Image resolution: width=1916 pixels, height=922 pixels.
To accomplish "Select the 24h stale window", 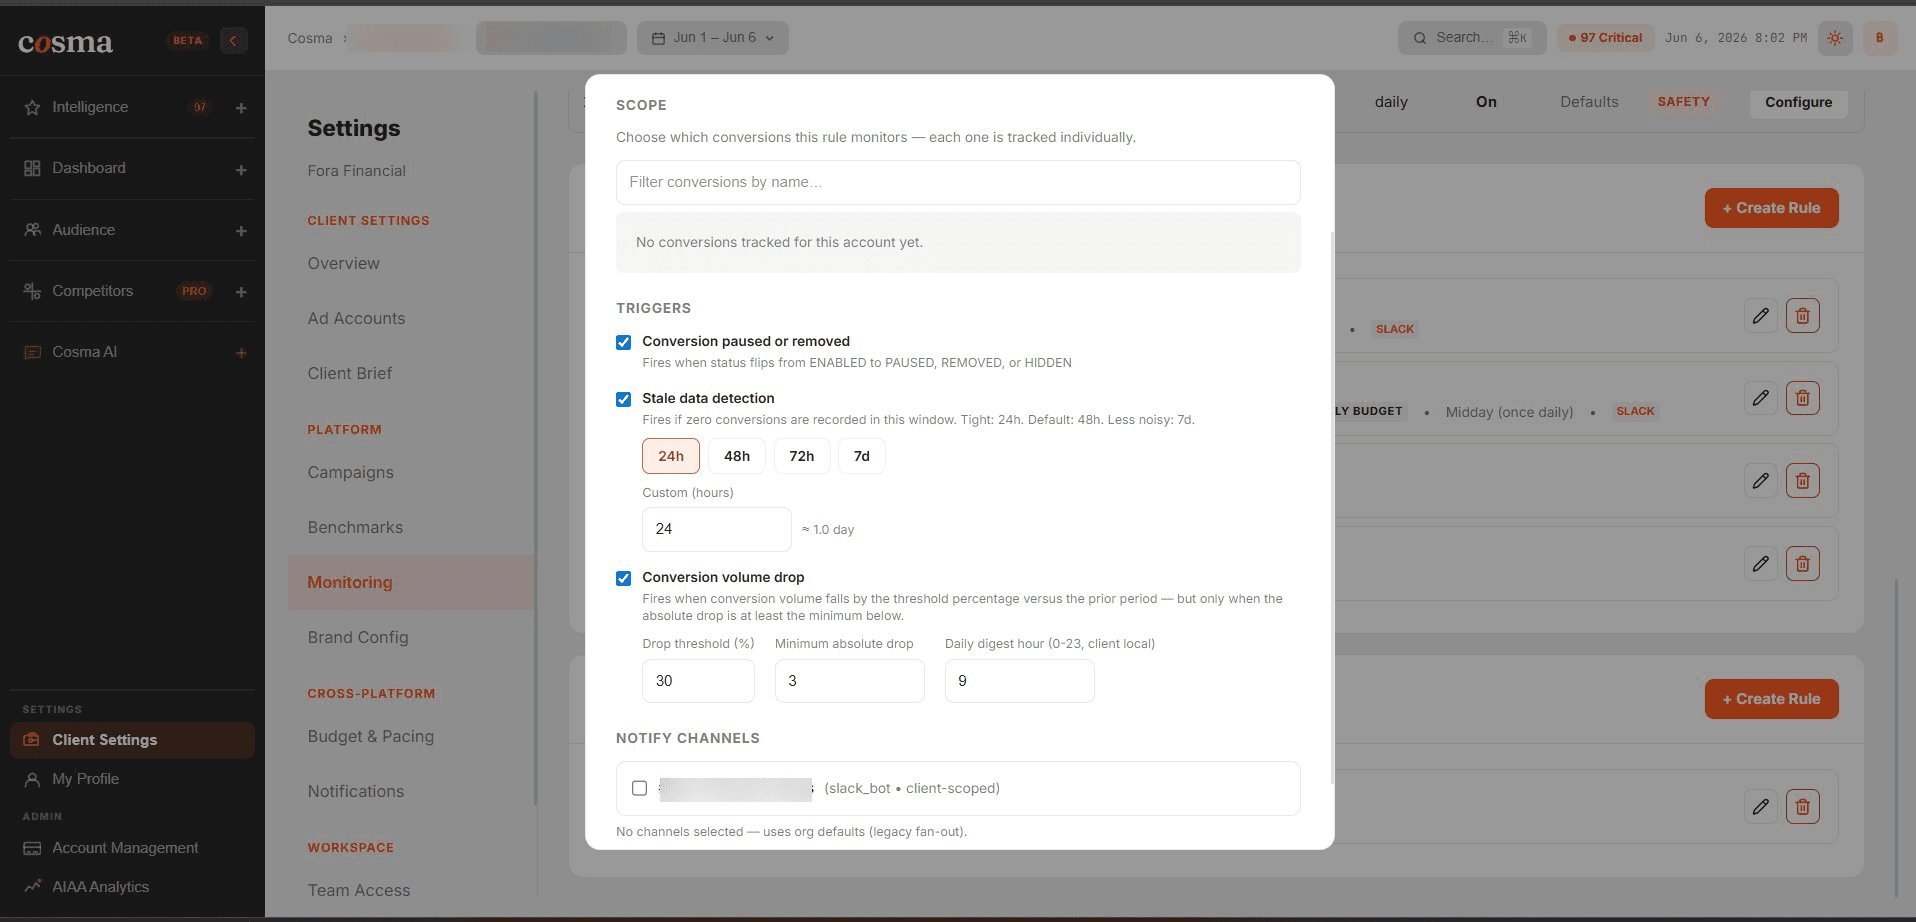I will click(x=671, y=456).
